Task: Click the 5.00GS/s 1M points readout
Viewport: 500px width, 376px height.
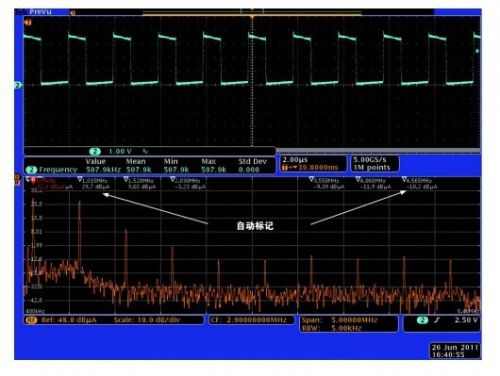Action: [374, 164]
